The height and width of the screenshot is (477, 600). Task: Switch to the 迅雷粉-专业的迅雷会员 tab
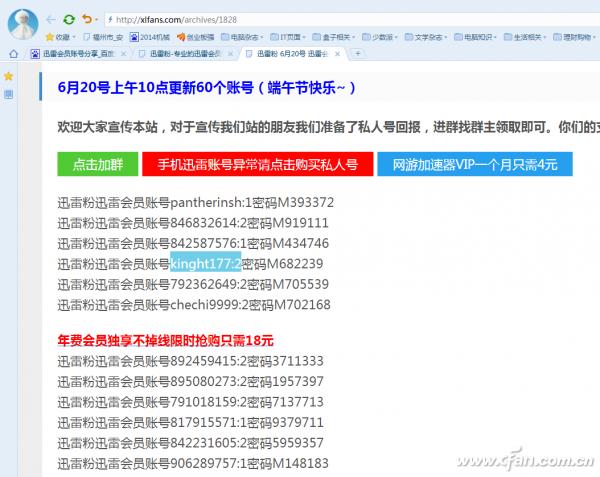click(184, 54)
